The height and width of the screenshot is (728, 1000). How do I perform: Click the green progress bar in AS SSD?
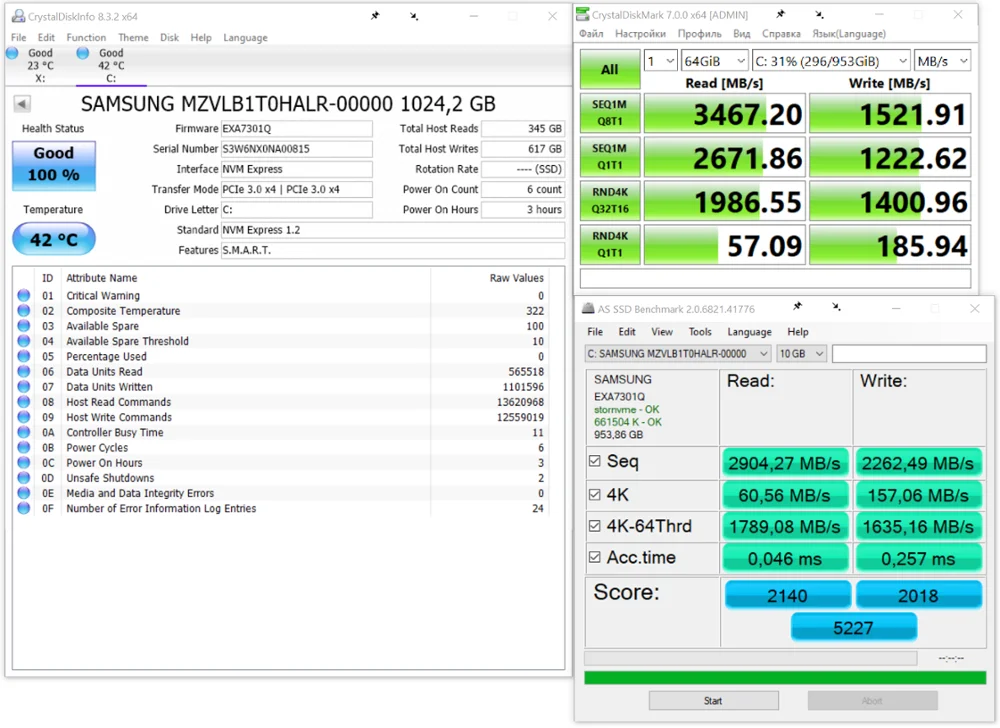784,677
